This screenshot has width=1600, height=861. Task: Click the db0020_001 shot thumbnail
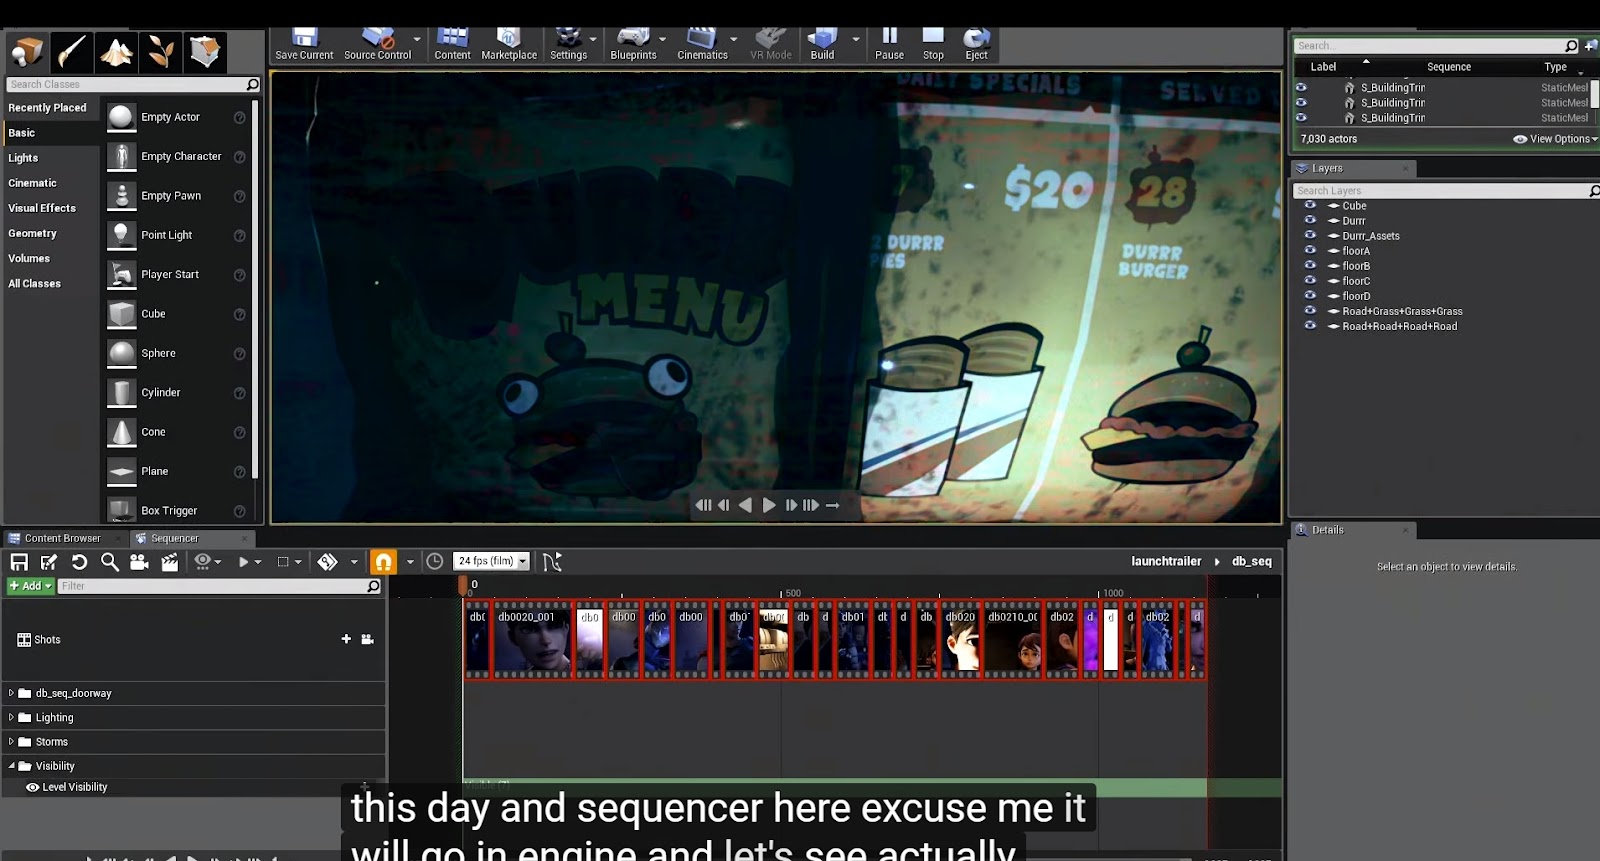pyautogui.click(x=532, y=640)
